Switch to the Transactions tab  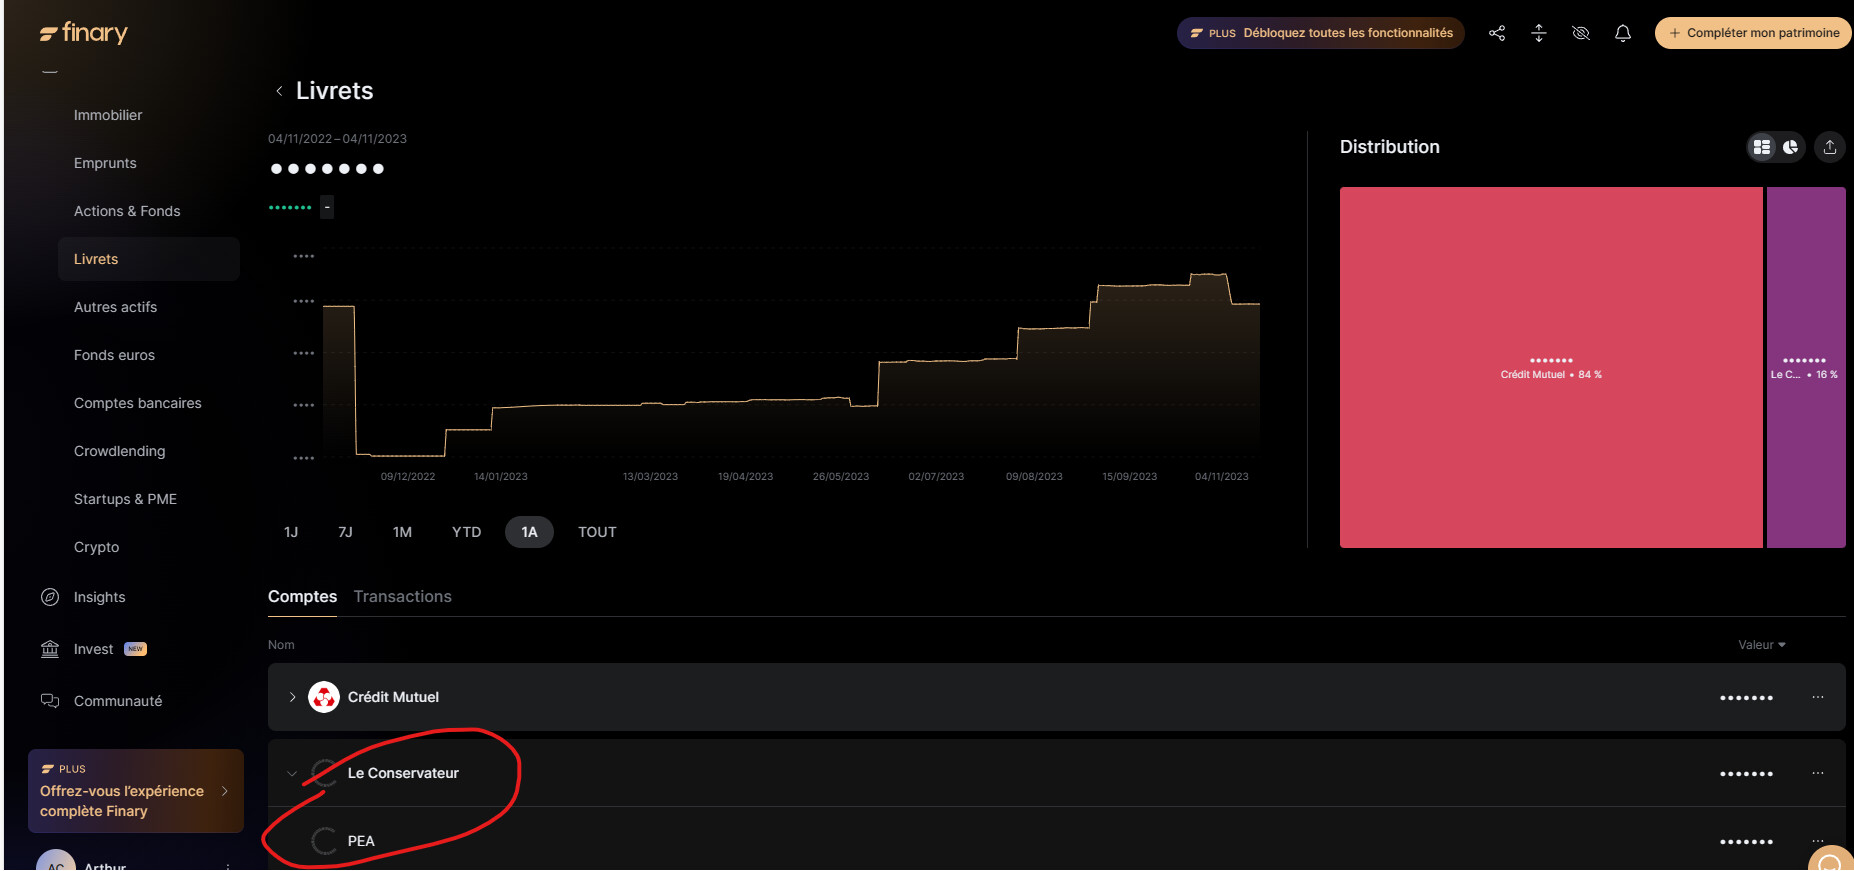[402, 596]
